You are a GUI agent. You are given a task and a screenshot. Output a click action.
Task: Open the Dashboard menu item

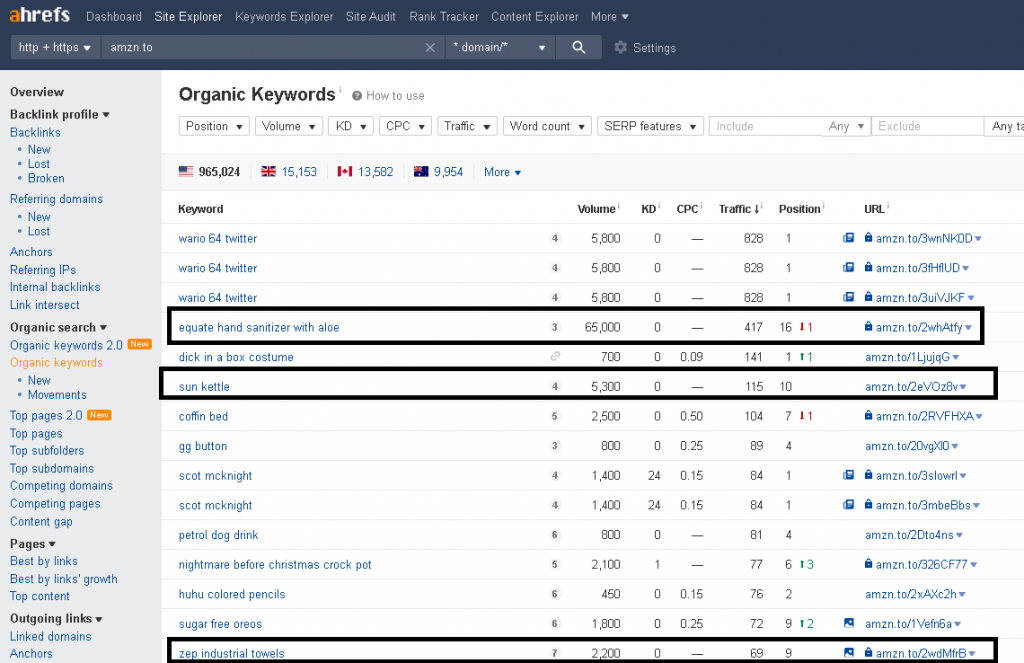click(114, 16)
